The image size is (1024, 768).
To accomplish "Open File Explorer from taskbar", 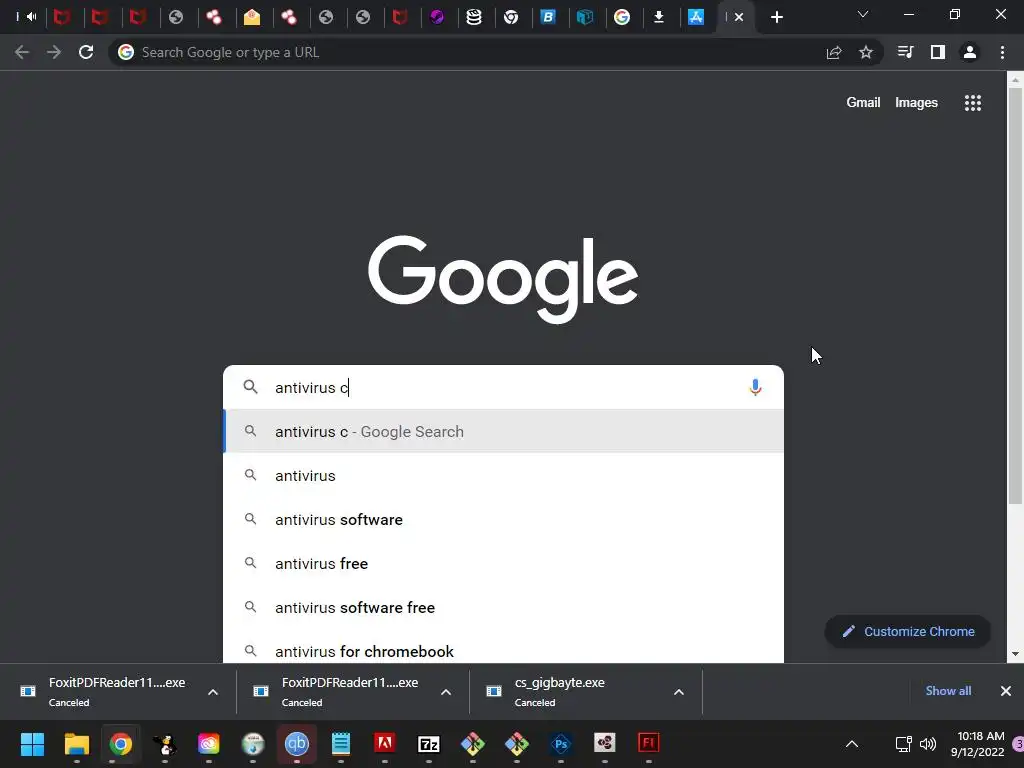I will point(76,743).
